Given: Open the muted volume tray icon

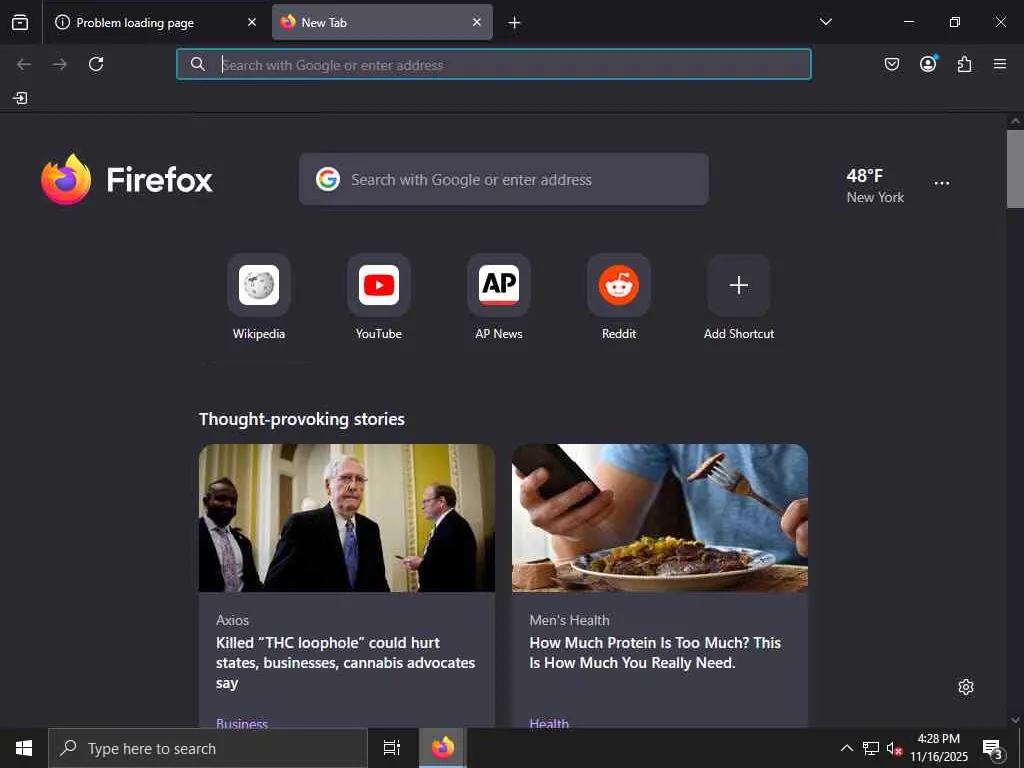Looking at the screenshot, I should 894,748.
